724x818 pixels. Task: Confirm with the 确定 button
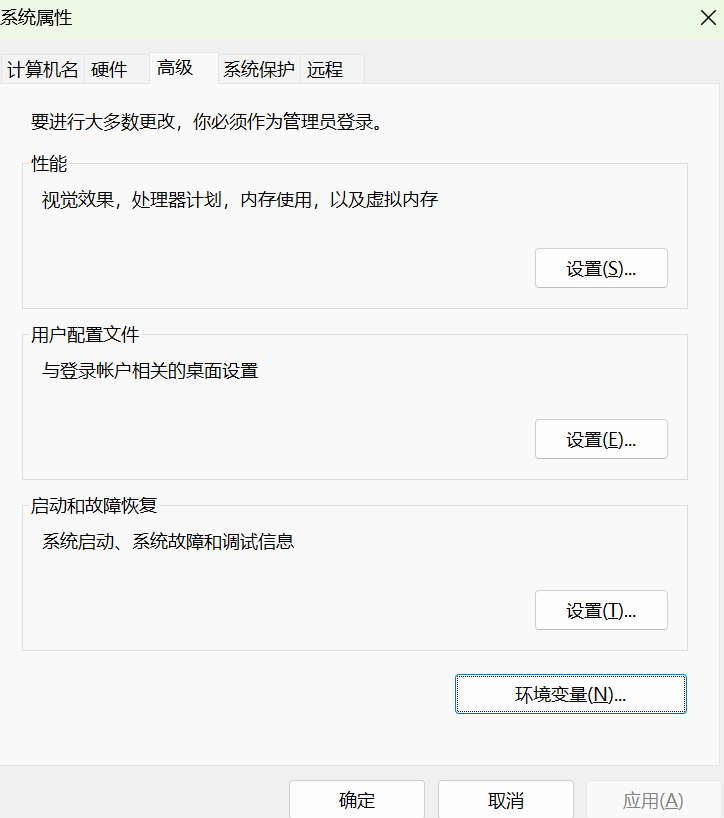point(357,800)
